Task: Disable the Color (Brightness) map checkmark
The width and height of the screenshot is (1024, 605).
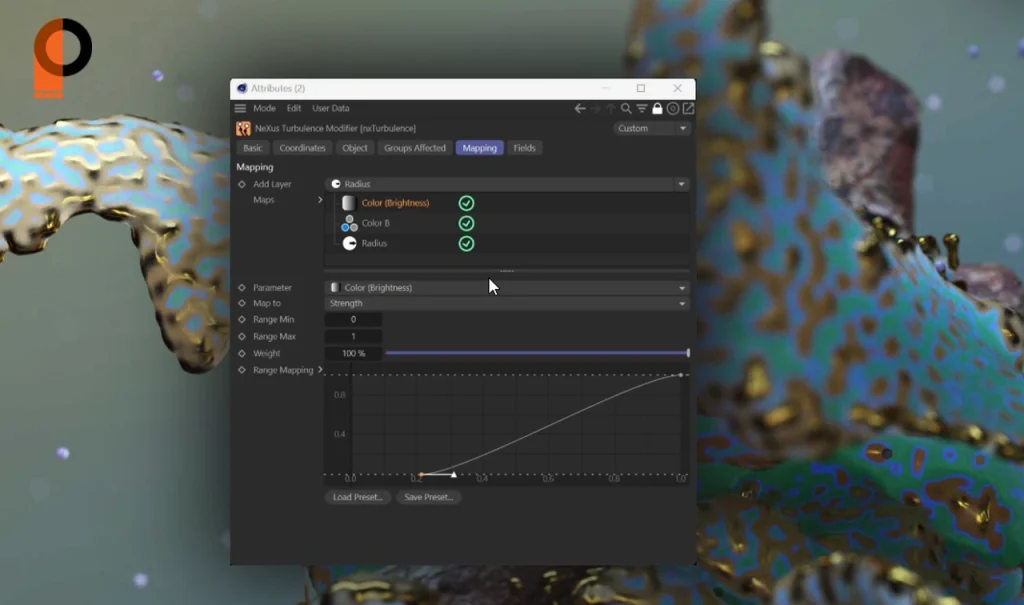Action: coord(466,203)
